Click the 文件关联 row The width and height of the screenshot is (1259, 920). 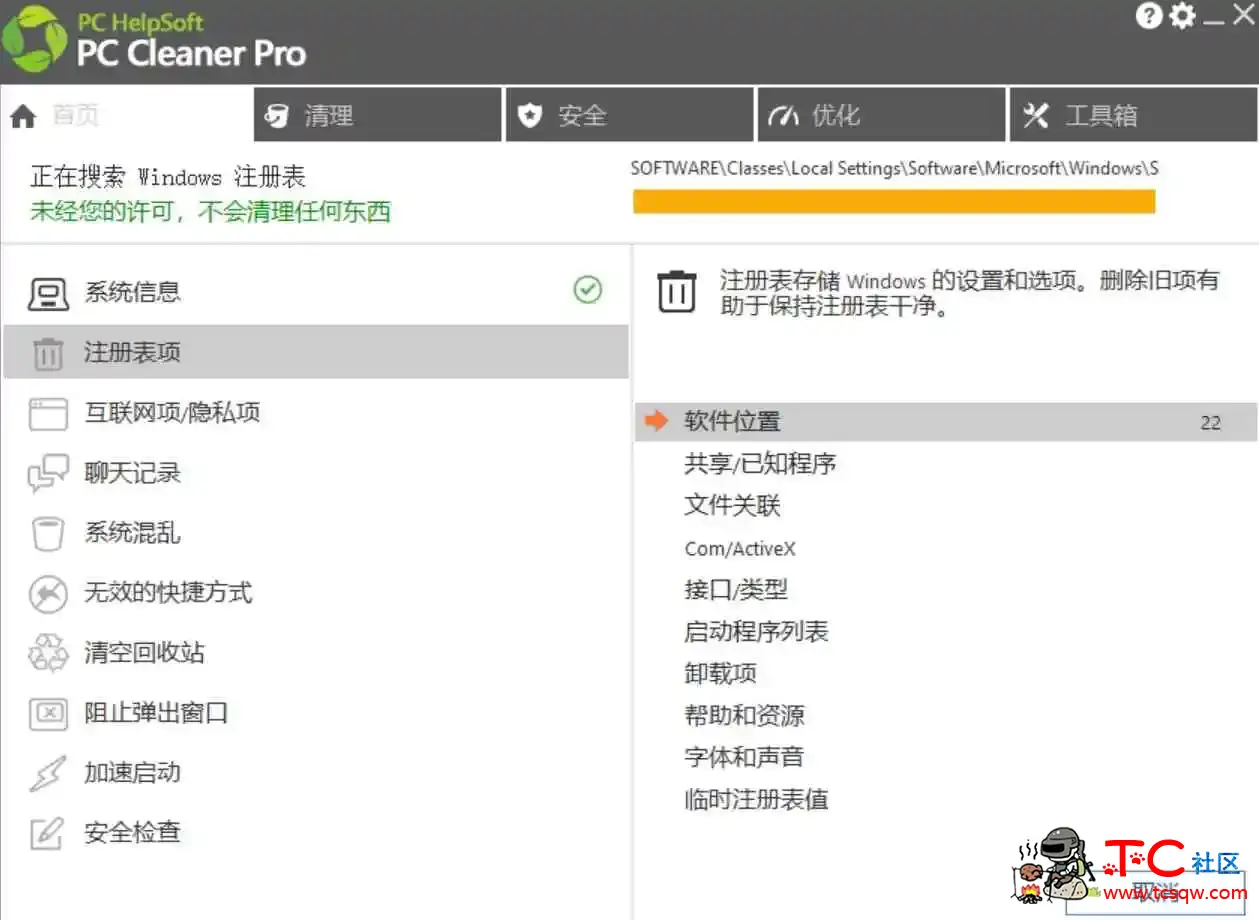[x=946, y=506]
